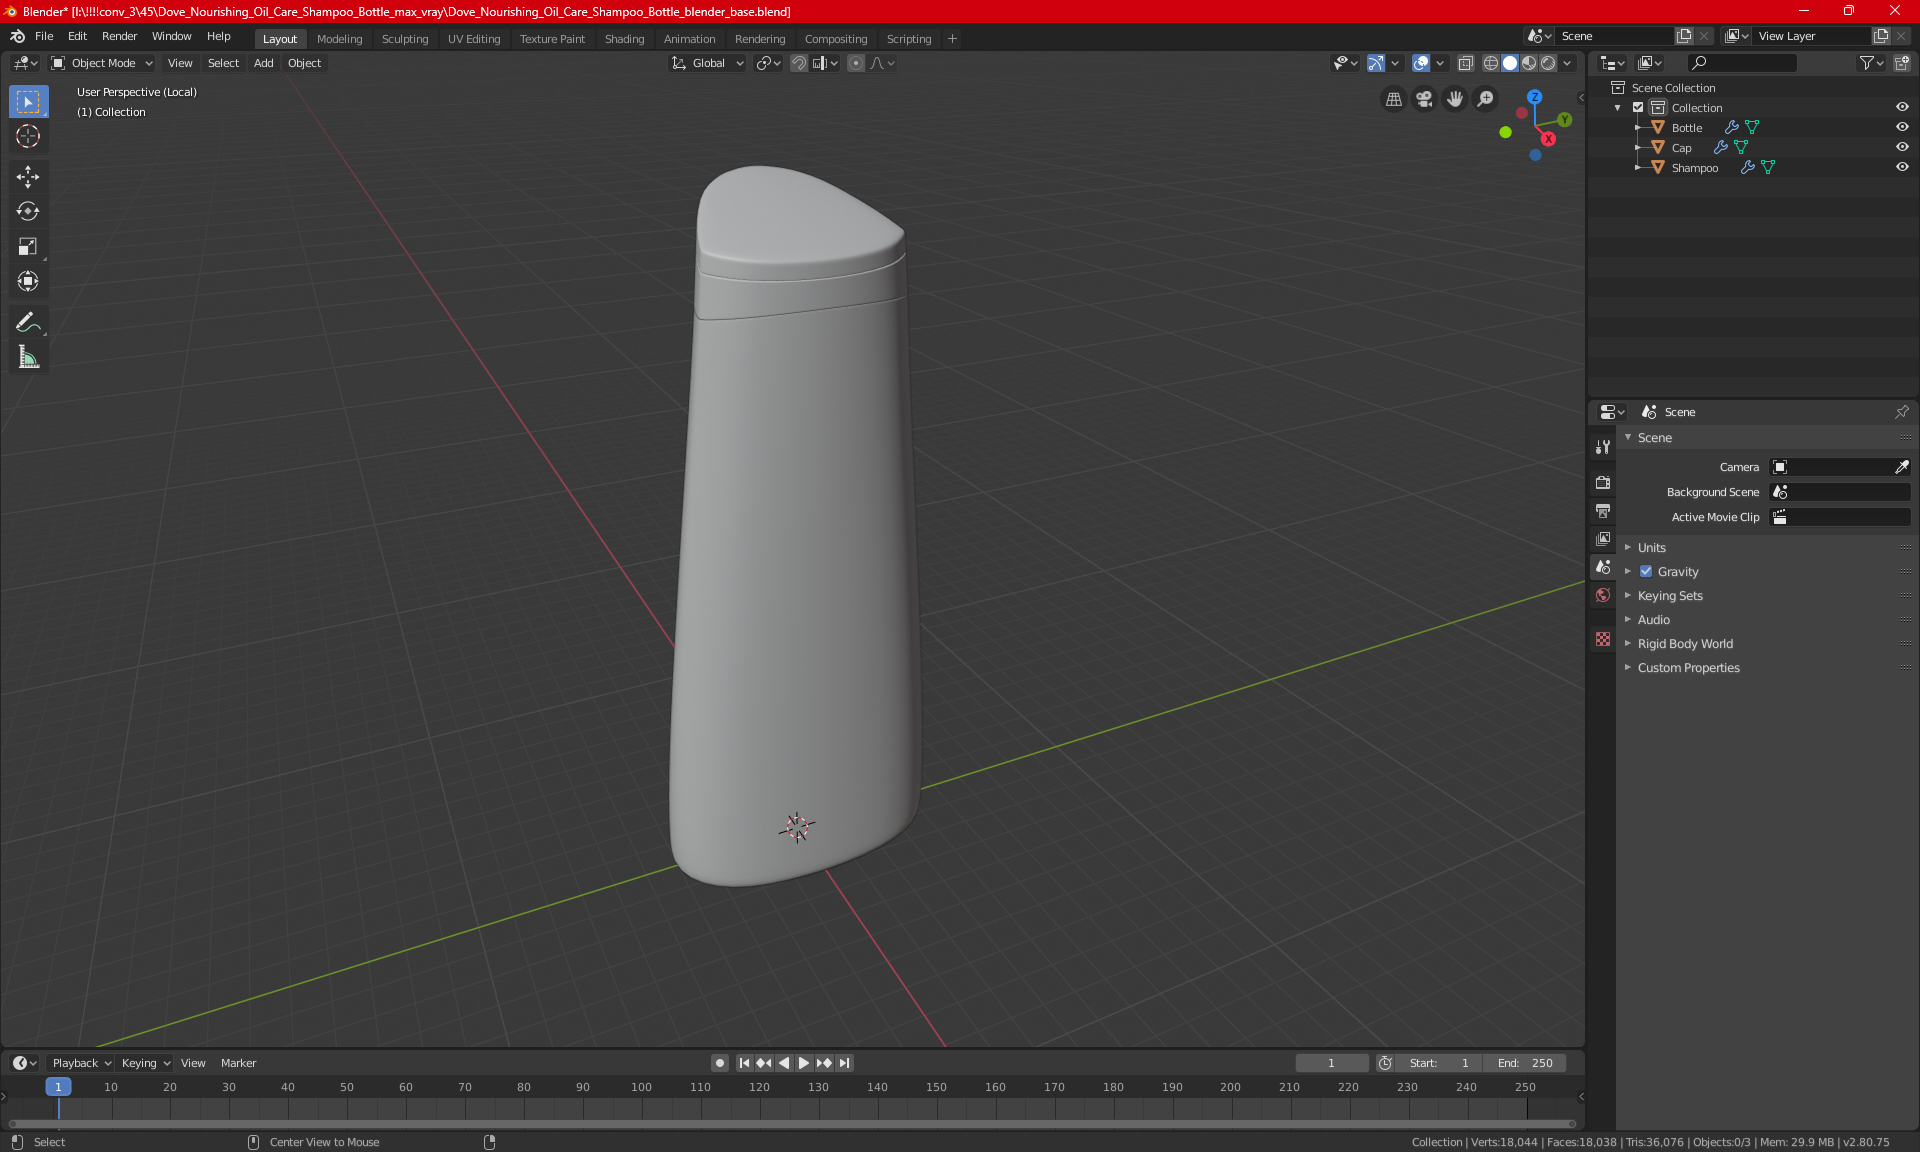1920x1152 pixels.
Task: Switch to the UV Editing workspace tab
Action: 474,39
